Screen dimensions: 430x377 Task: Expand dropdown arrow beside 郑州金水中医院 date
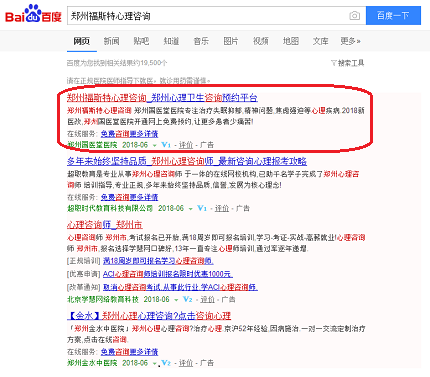click(154, 363)
